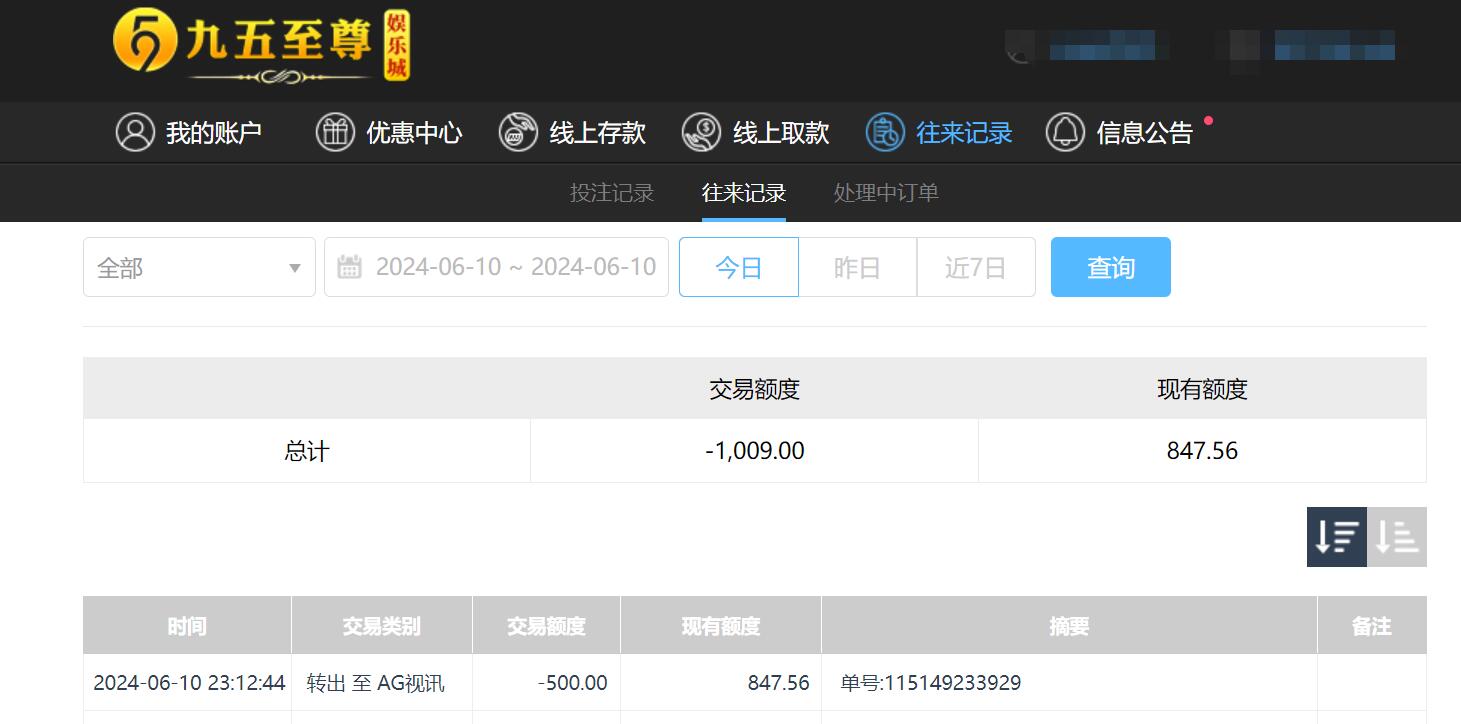The image size is (1461, 724).
Task: Click the 昨日 filter option
Action: pos(857,266)
